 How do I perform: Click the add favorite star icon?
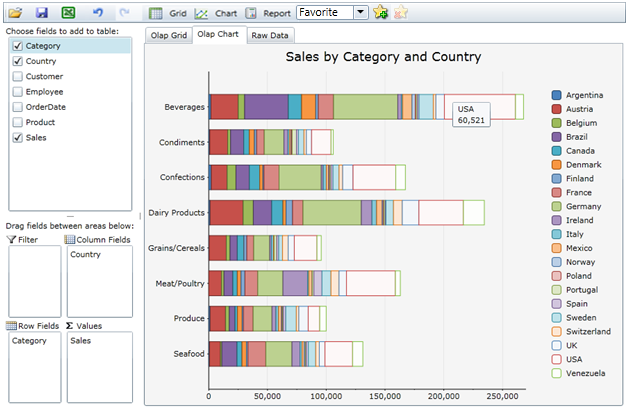point(380,13)
